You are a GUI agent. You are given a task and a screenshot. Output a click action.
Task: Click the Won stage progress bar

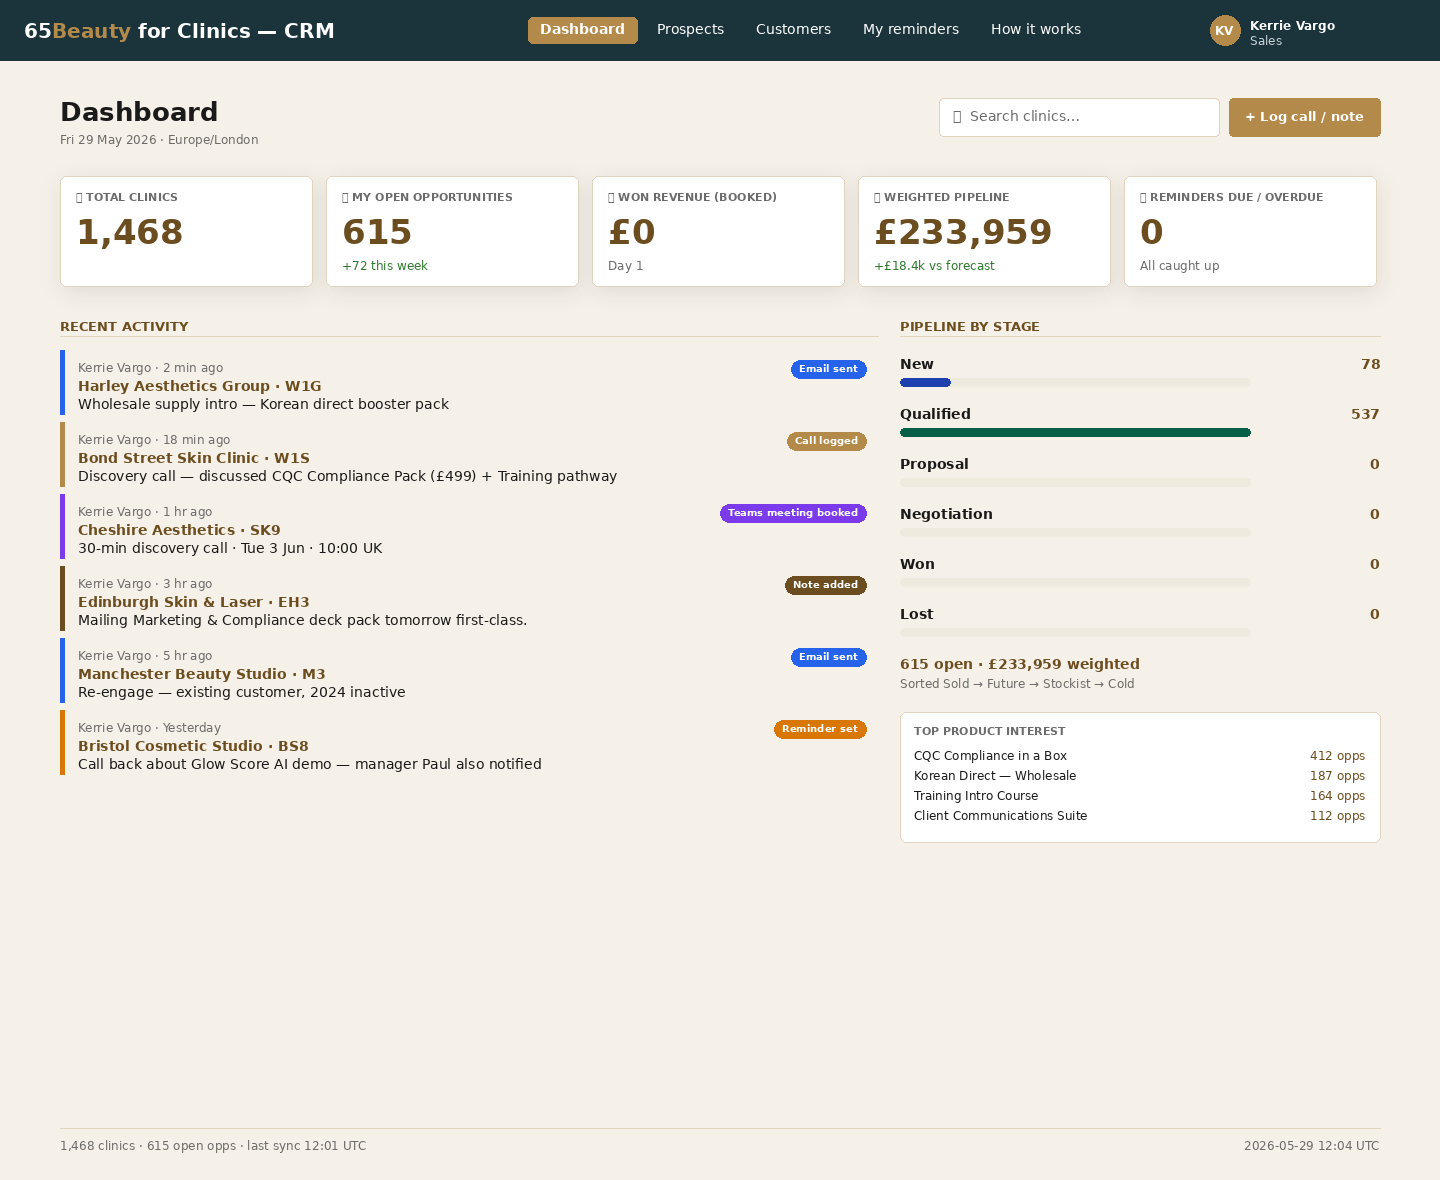pyautogui.click(x=1075, y=583)
